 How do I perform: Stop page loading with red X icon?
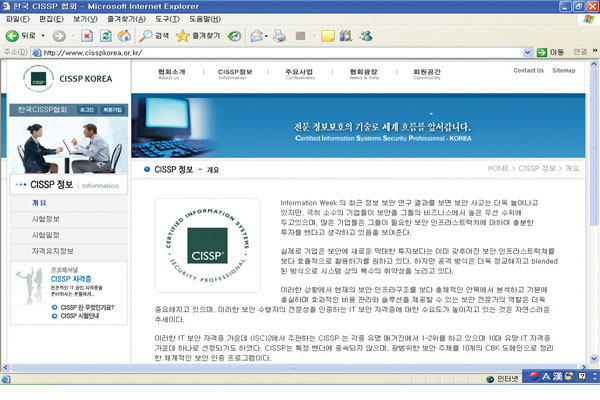(87, 36)
